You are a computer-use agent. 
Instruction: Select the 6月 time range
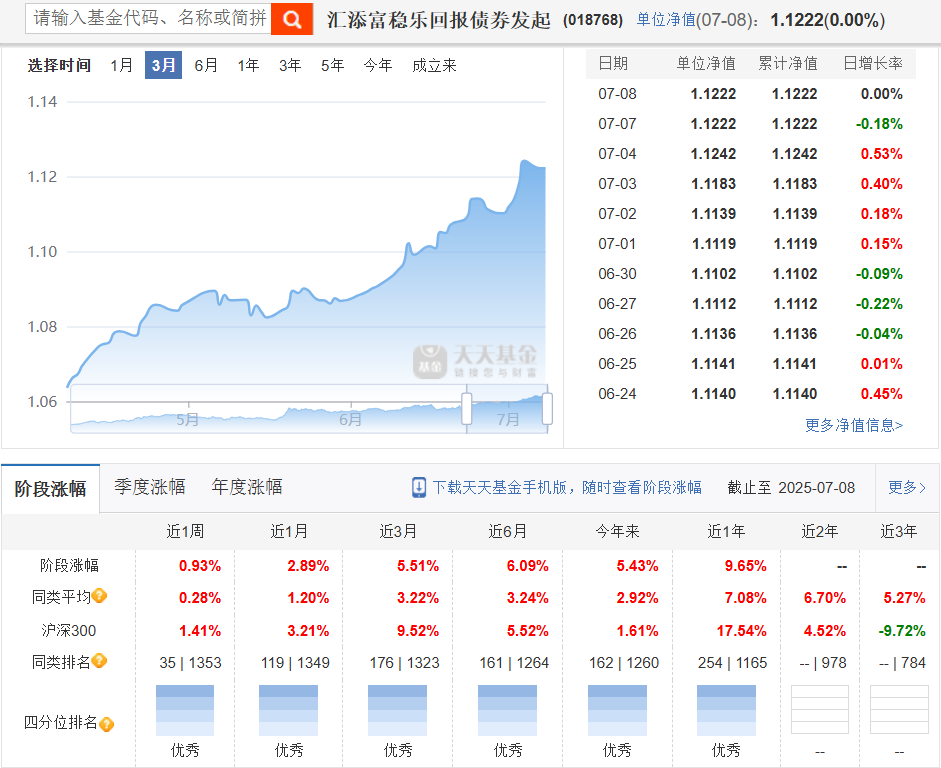(x=206, y=65)
